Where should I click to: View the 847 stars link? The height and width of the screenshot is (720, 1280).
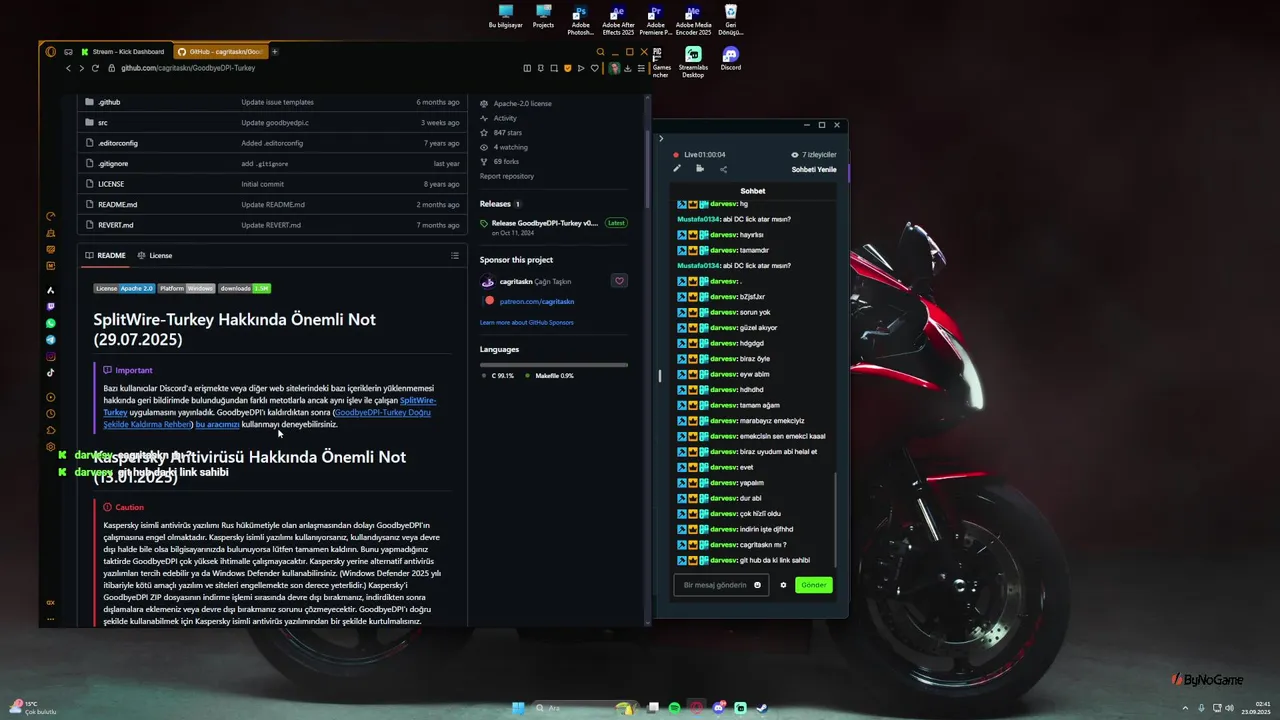point(508,132)
